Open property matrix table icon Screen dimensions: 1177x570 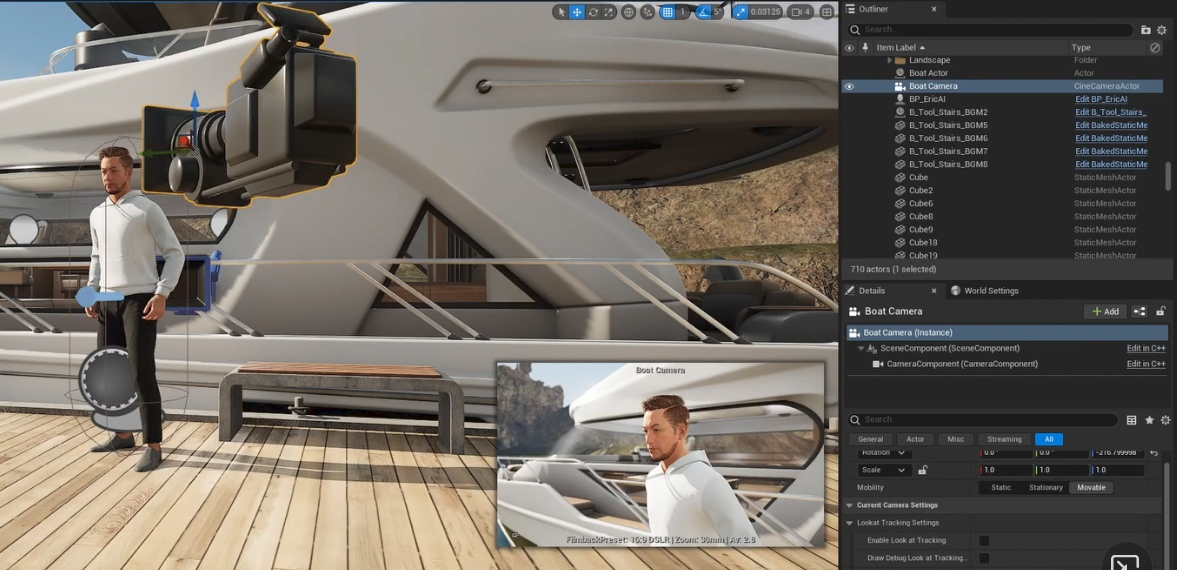pos(1131,421)
